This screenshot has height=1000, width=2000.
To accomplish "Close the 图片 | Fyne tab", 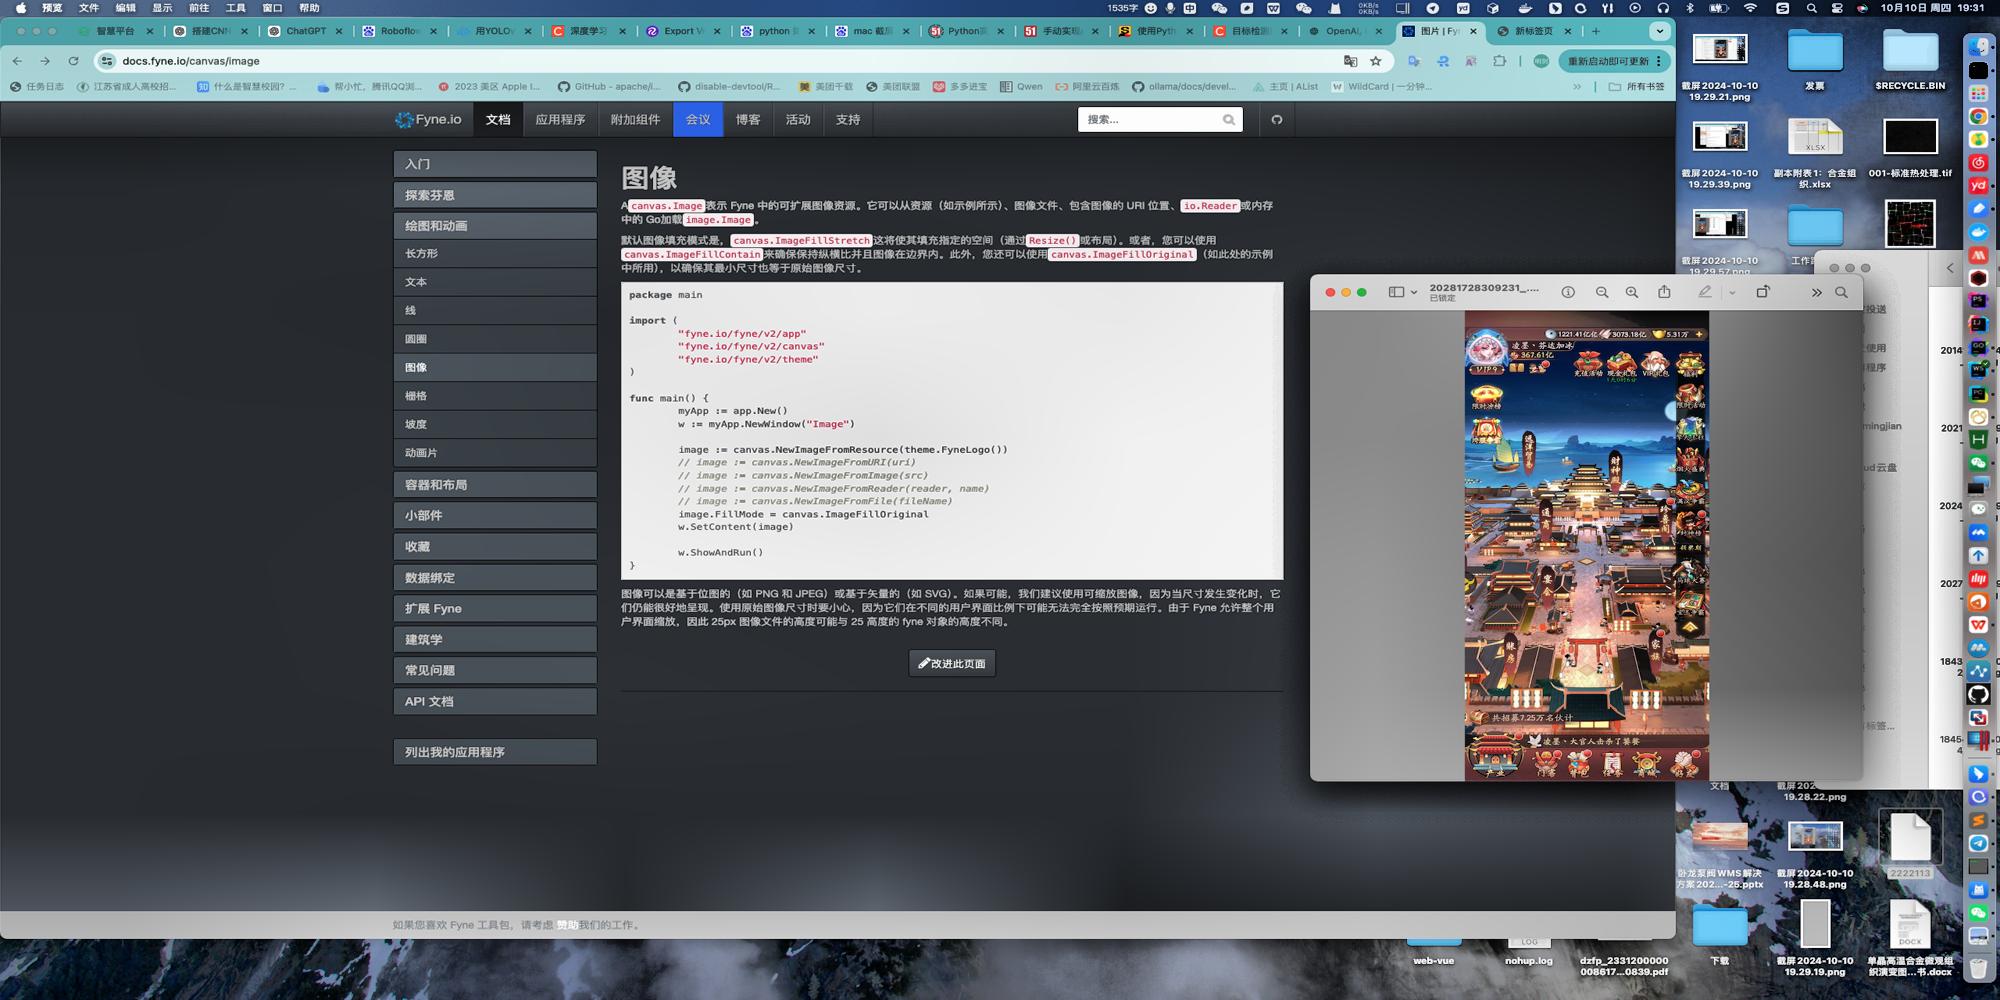I will point(1473,31).
